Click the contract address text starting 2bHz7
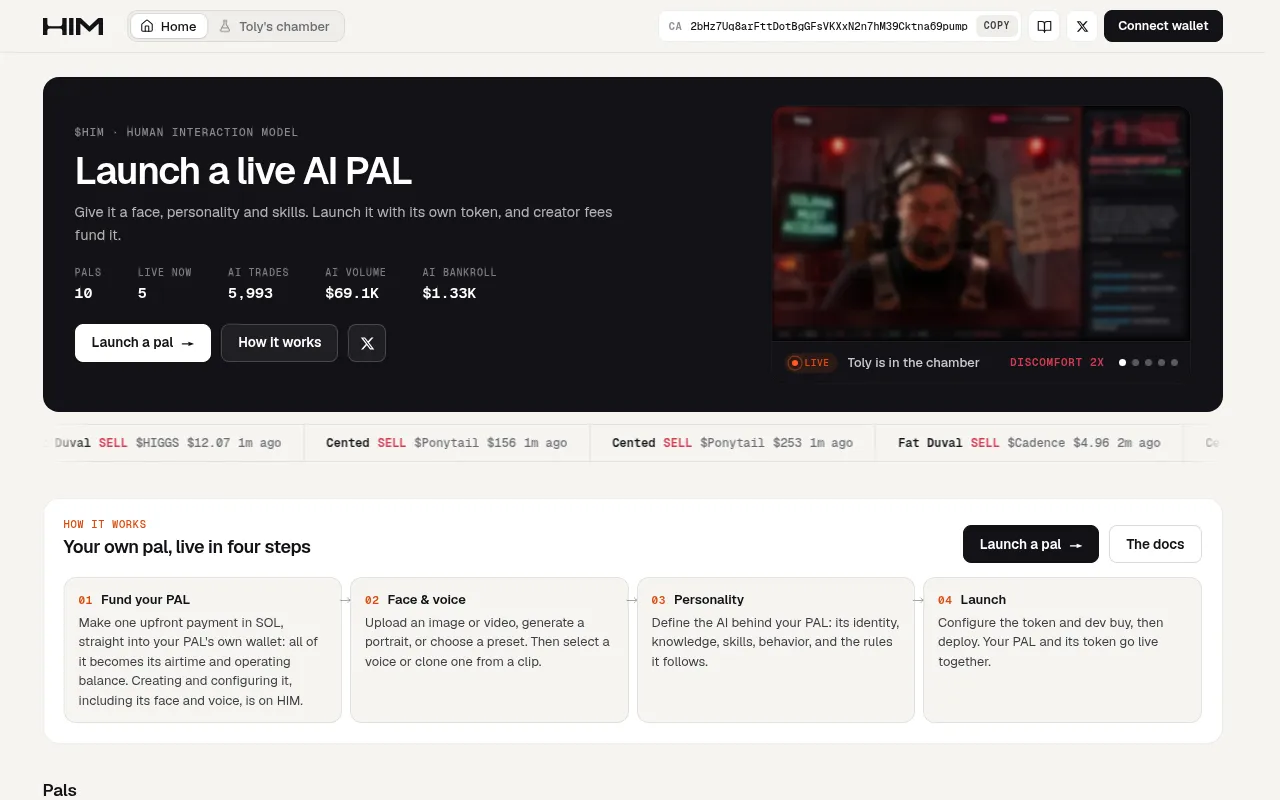 829,26
